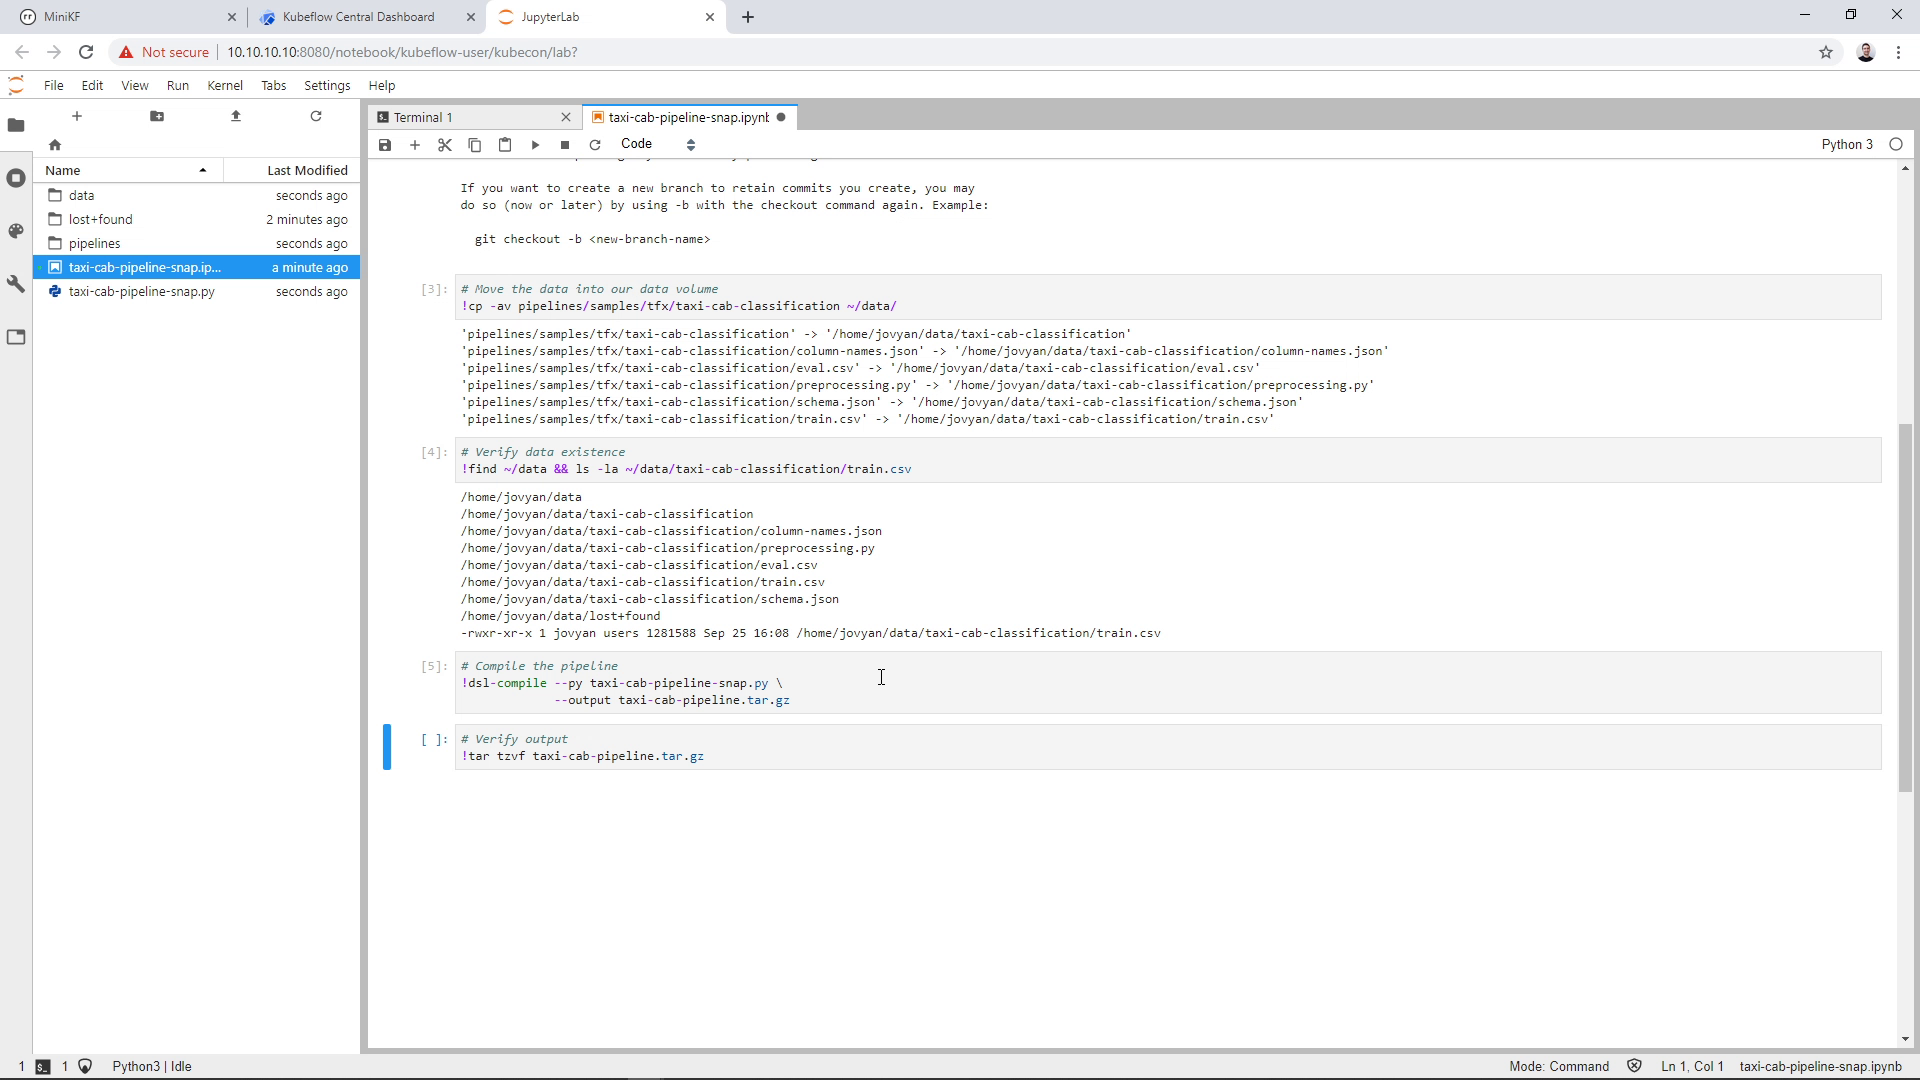Click the Paste cell icon

click(506, 144)
